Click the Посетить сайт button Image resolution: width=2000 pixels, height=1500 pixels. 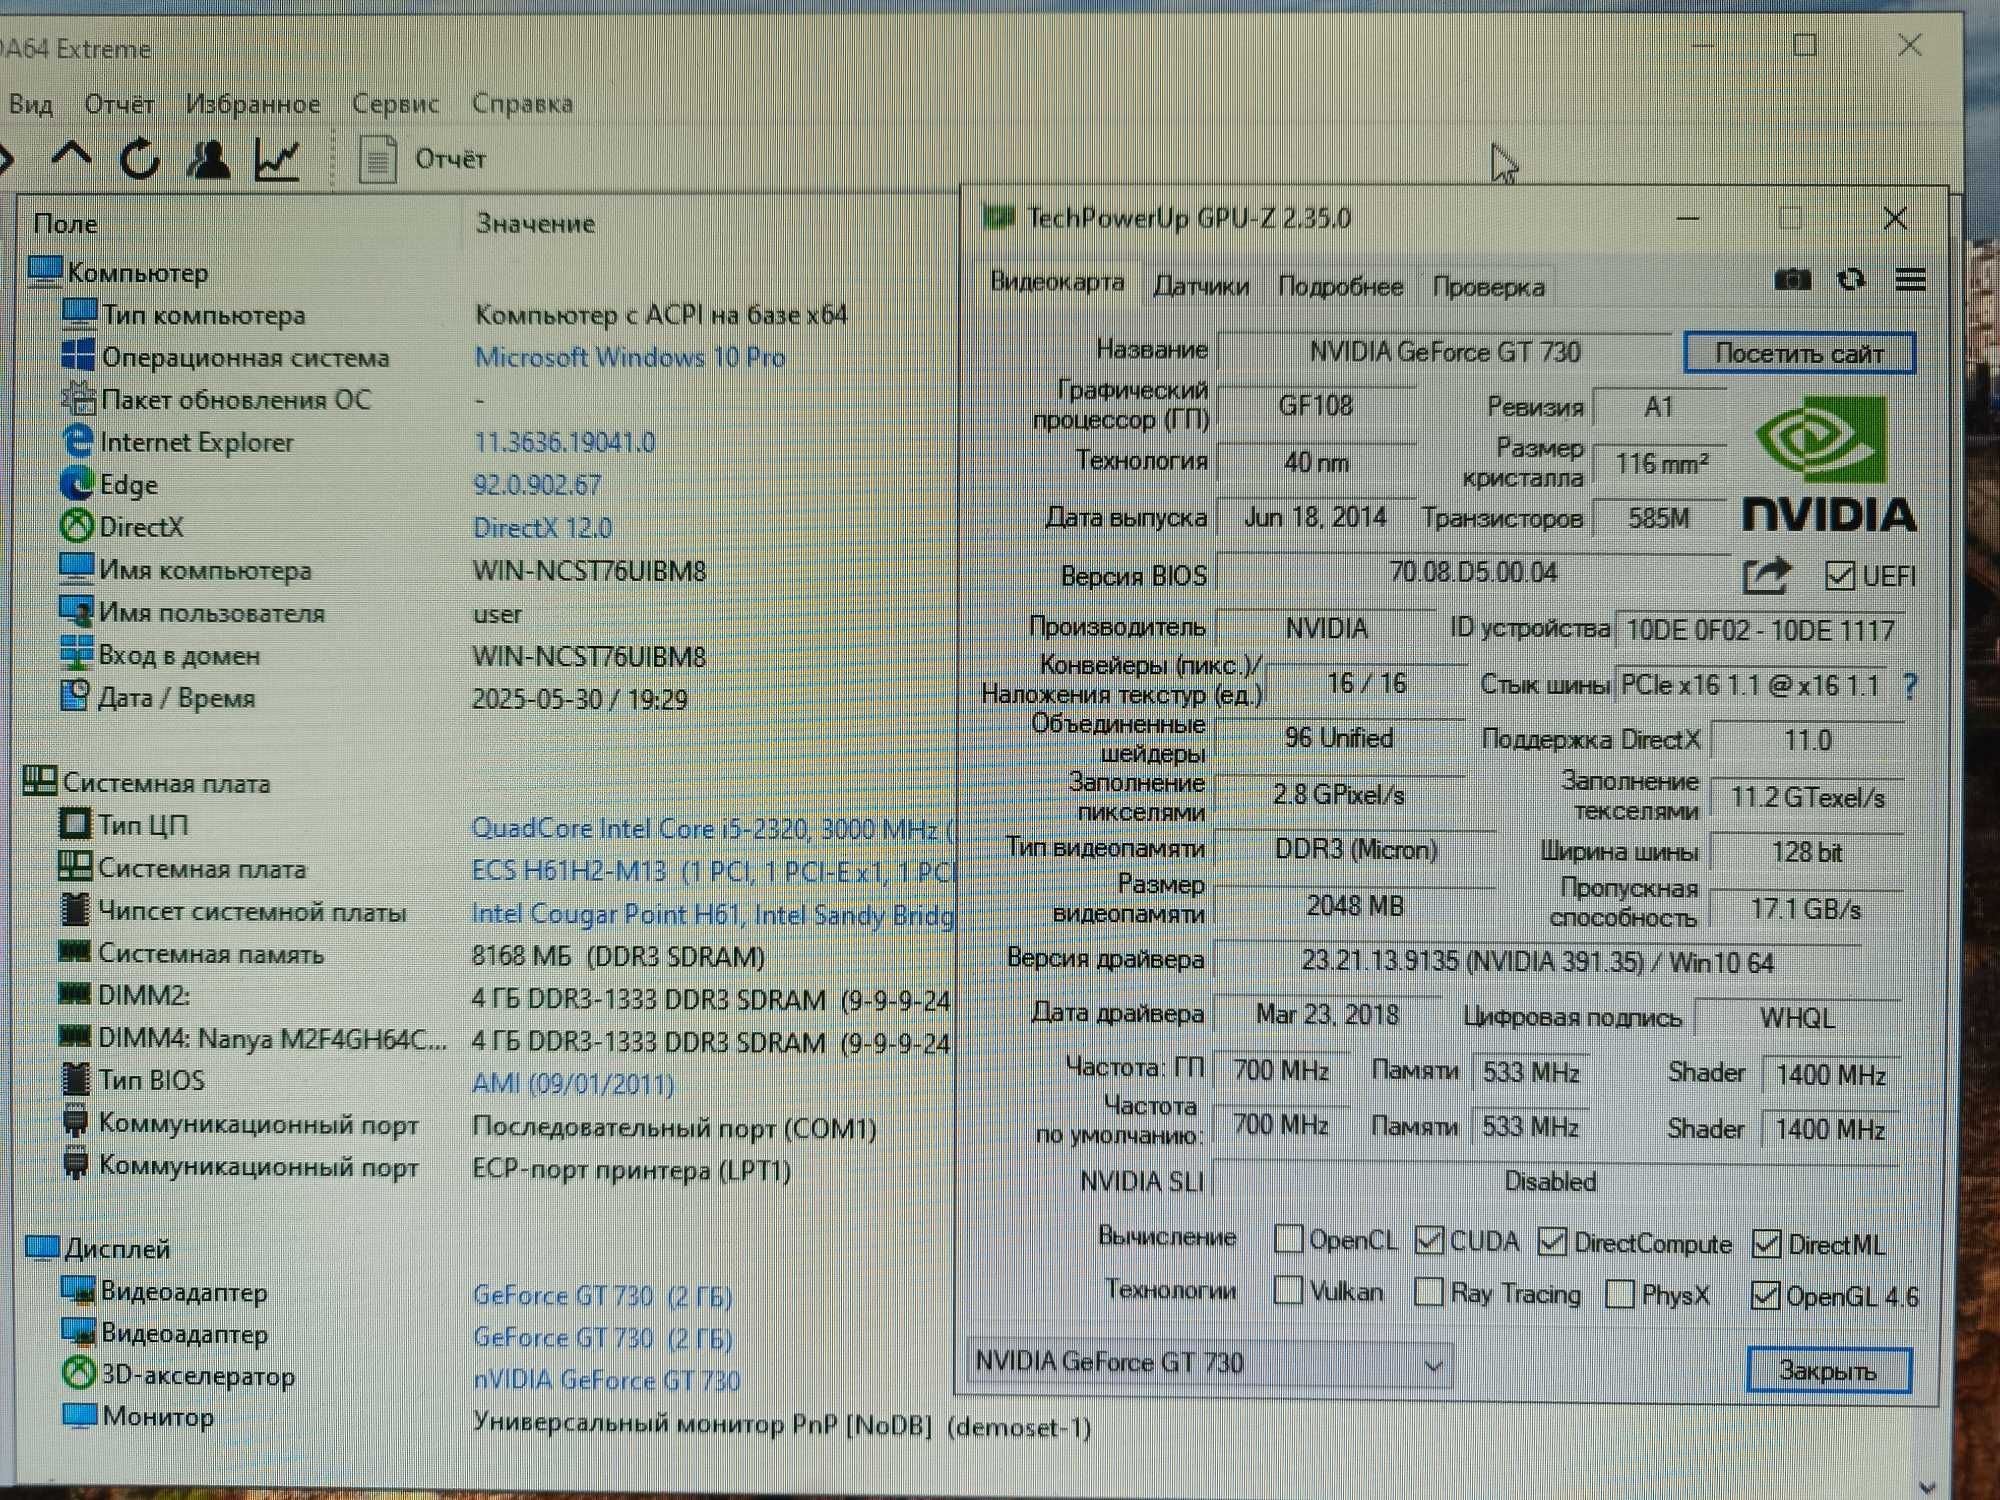[x=1799, y=353]
